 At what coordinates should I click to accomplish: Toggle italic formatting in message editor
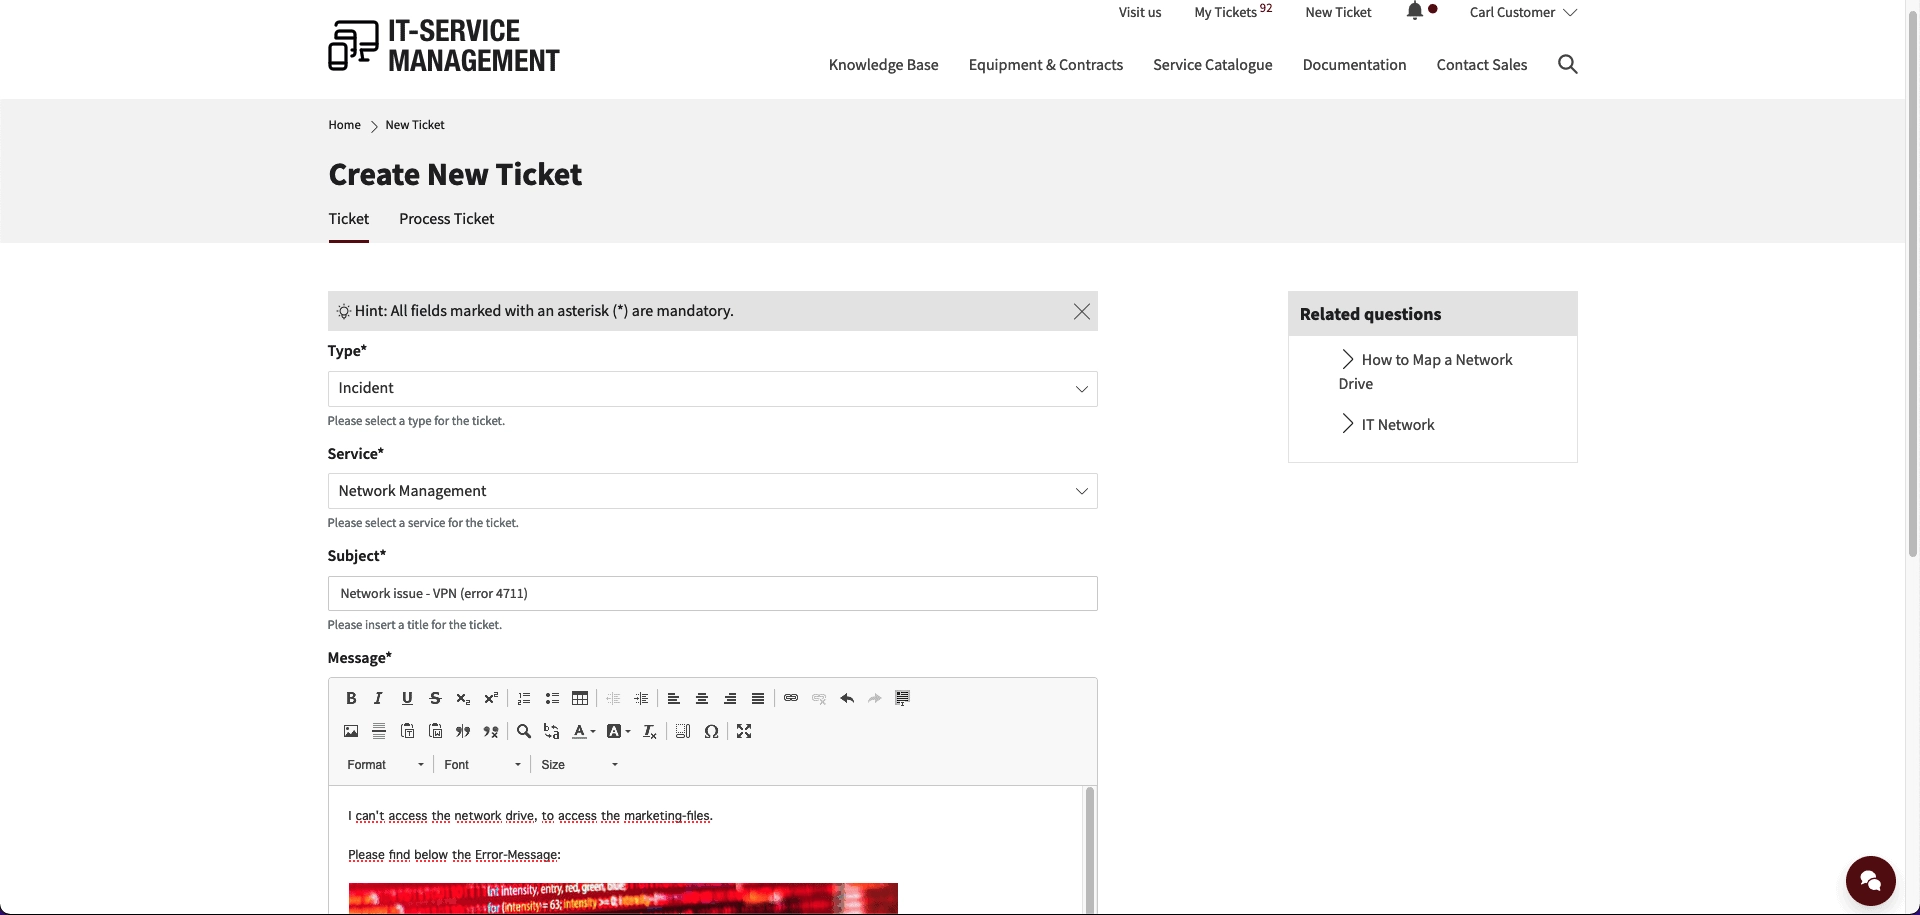378,698
